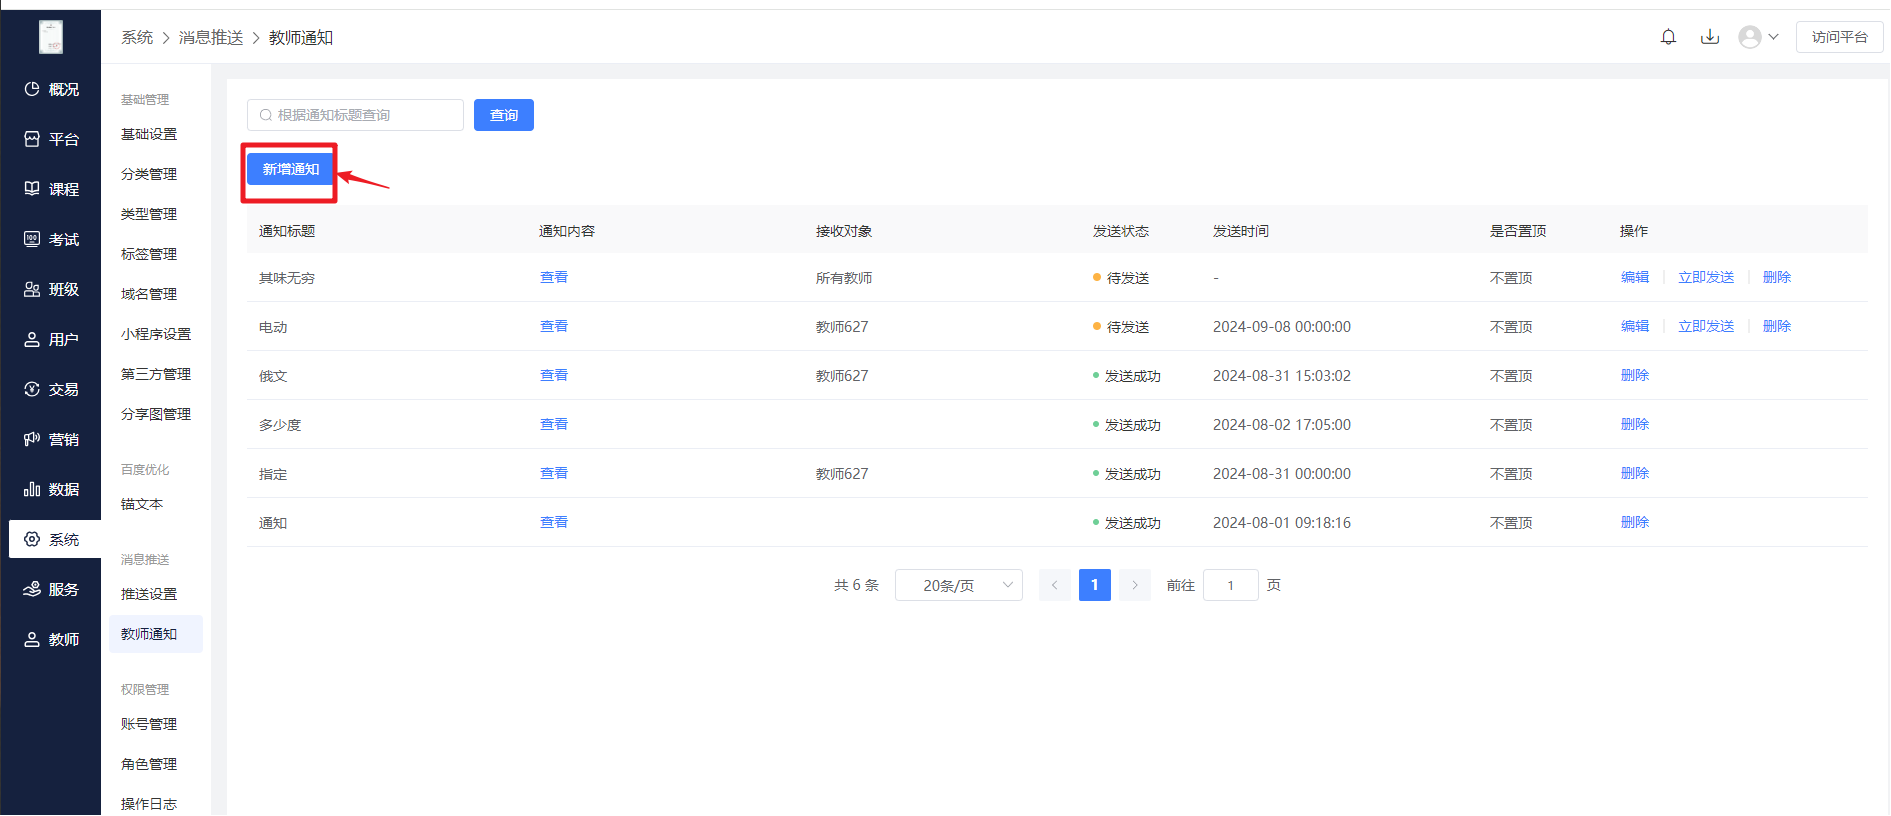Screen dimensions: 1891x816
Task: Open 分类管理 menu item
Action: tap(149, 174)
